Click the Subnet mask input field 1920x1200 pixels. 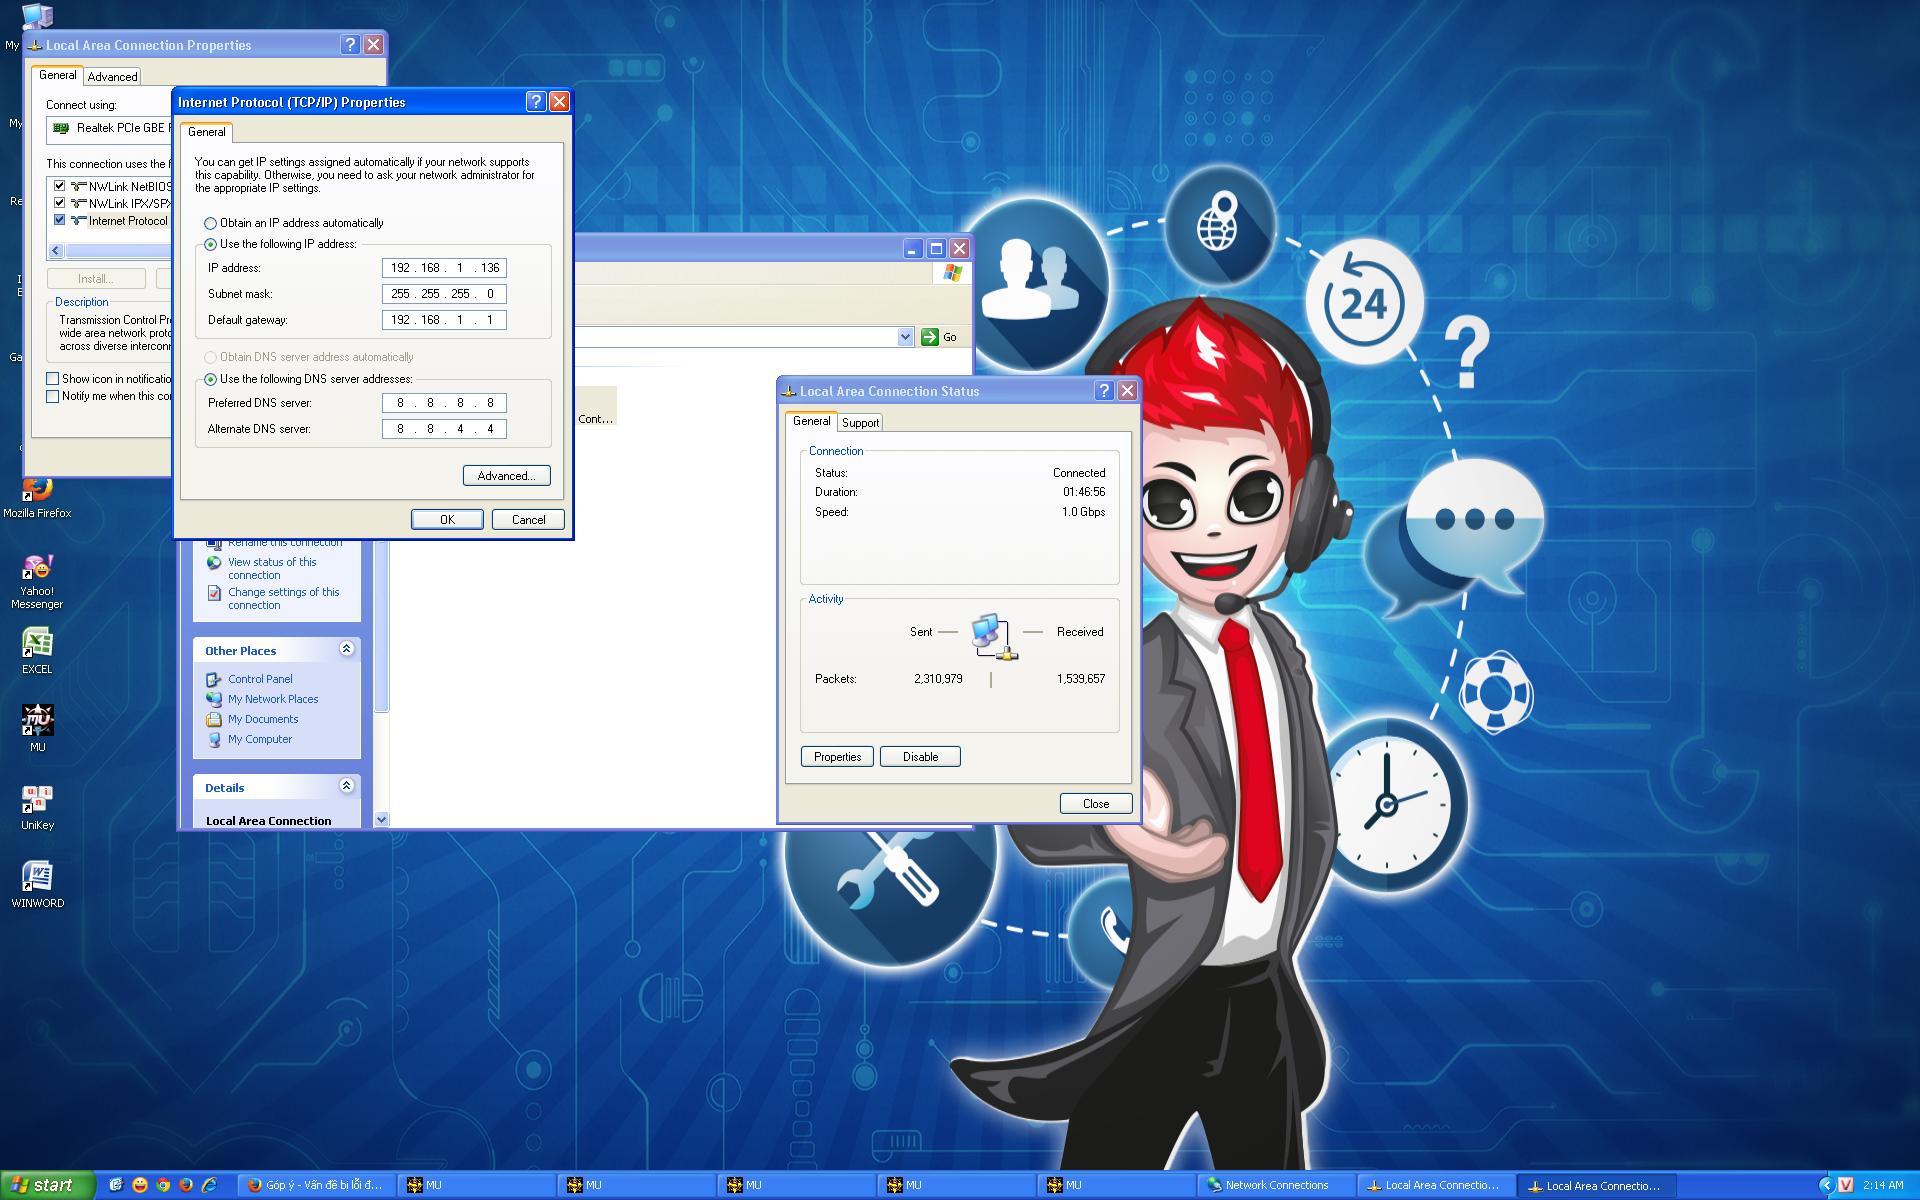tap(444, 294)
